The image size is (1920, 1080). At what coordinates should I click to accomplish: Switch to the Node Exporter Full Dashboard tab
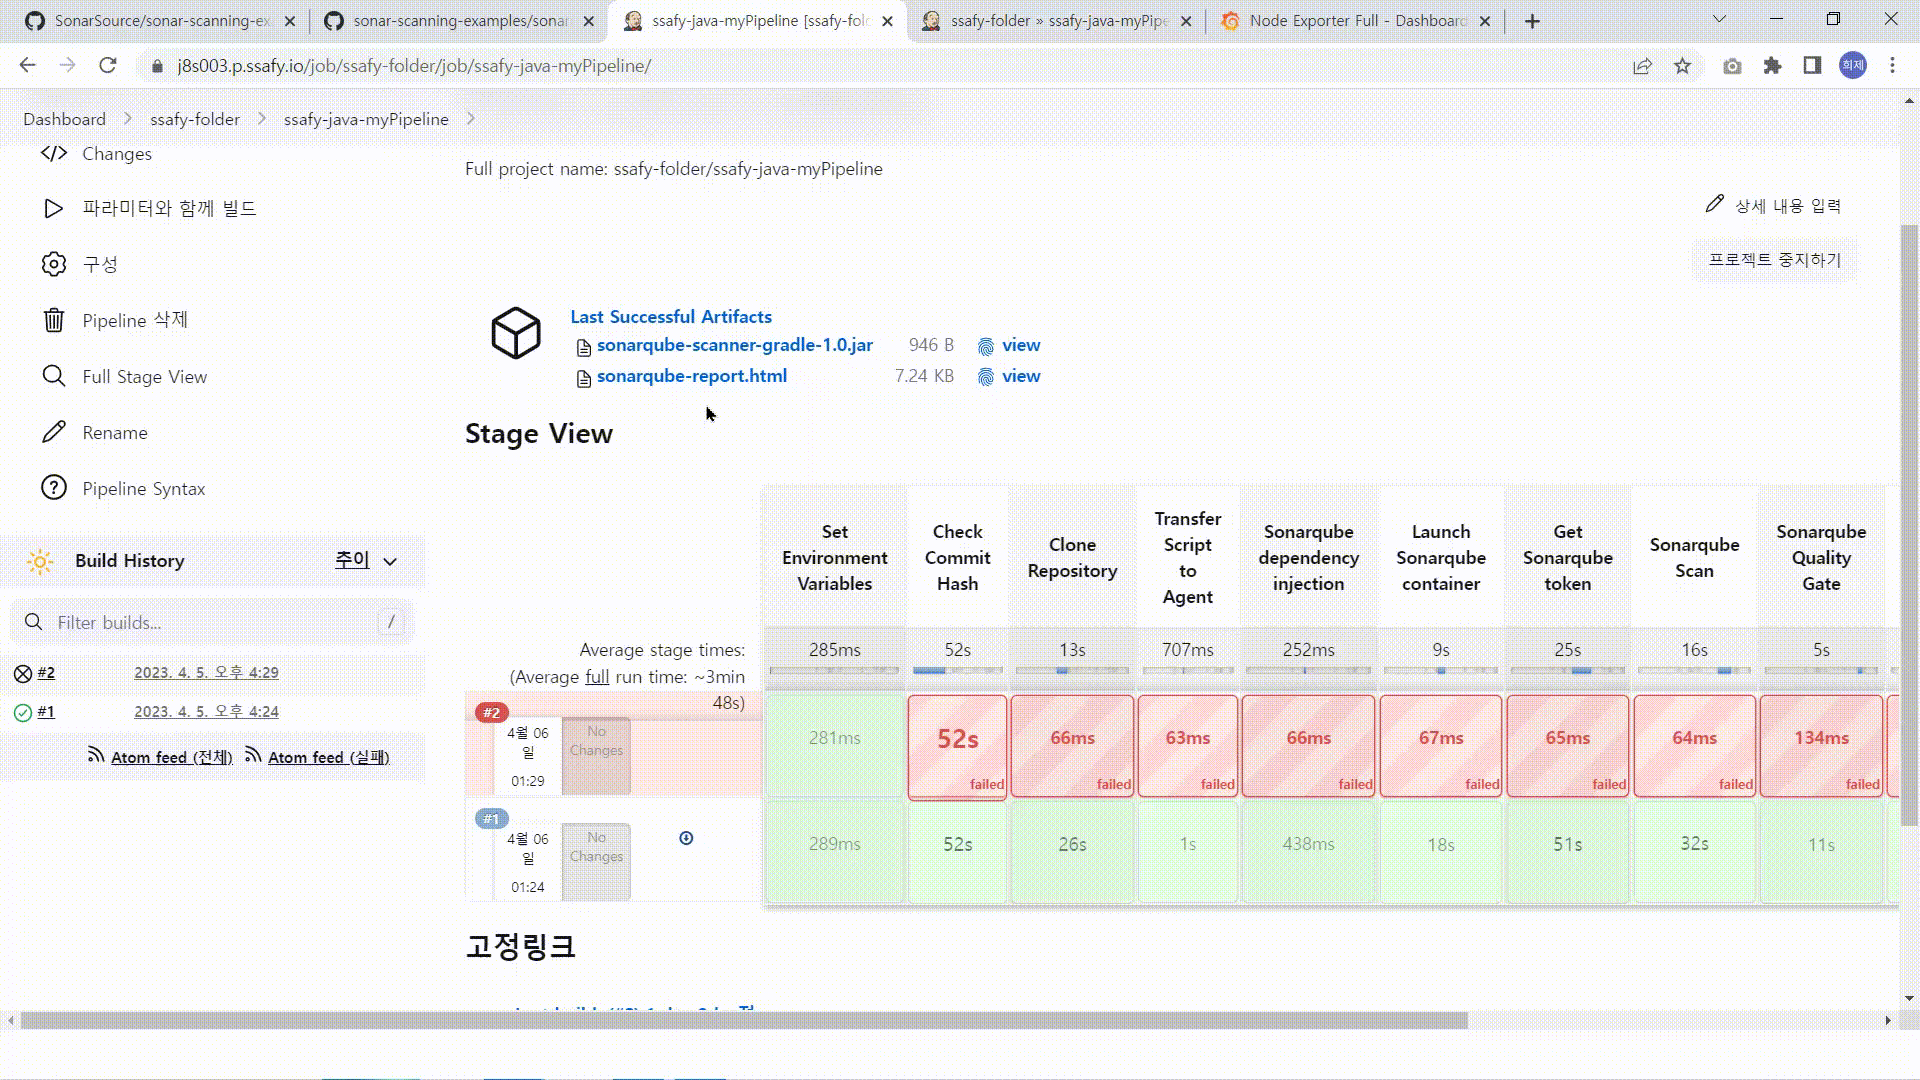[1357, 21]
